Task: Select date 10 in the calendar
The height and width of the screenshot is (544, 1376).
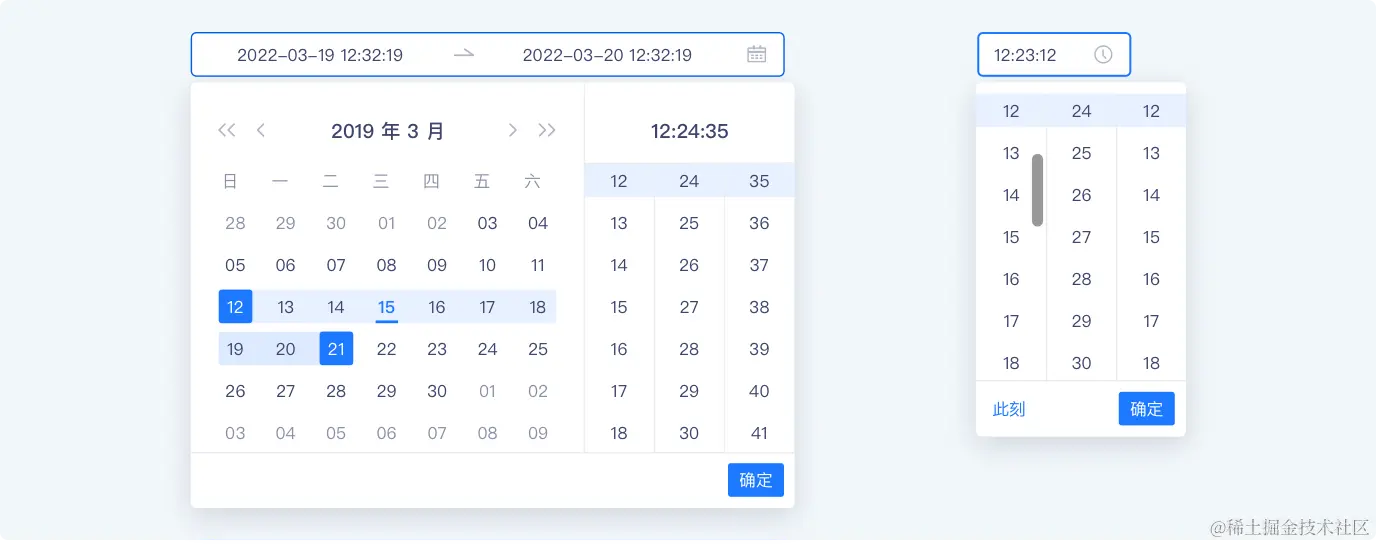Action: 487,265
